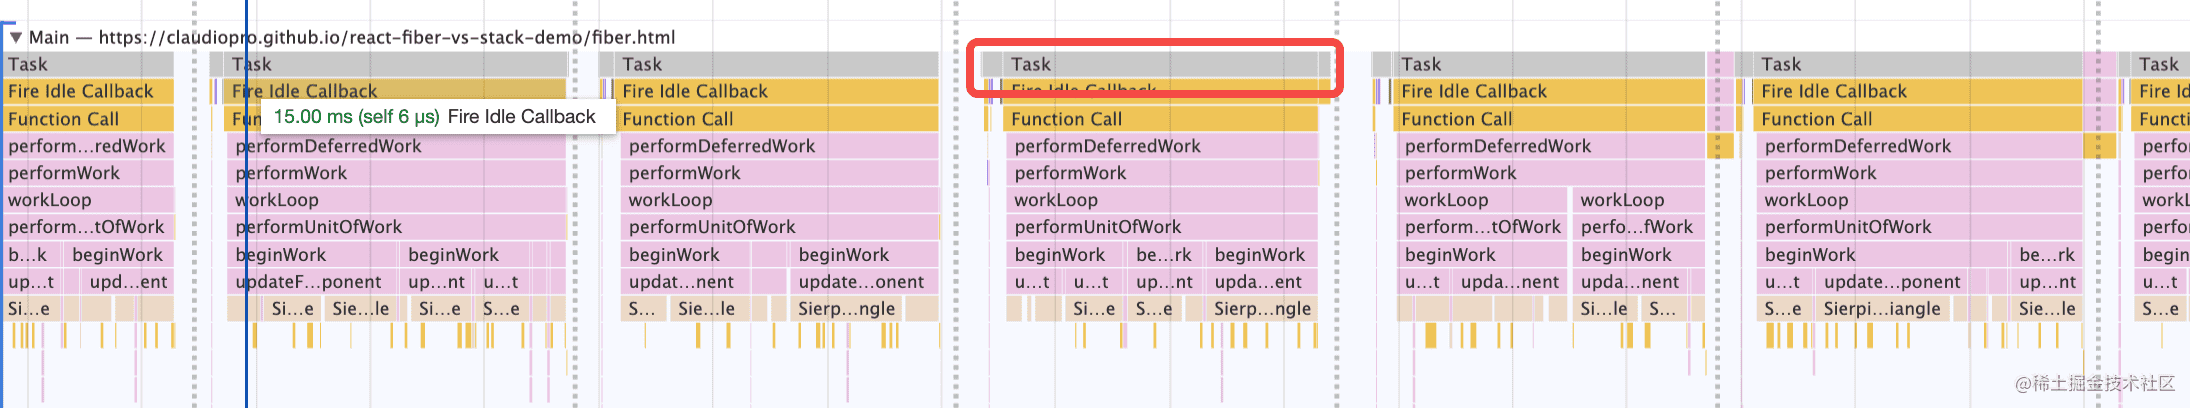The height and width of the screenshot is (408, 2190).
Task: Select the update...ponent block
Action: tap(1891, 282)
